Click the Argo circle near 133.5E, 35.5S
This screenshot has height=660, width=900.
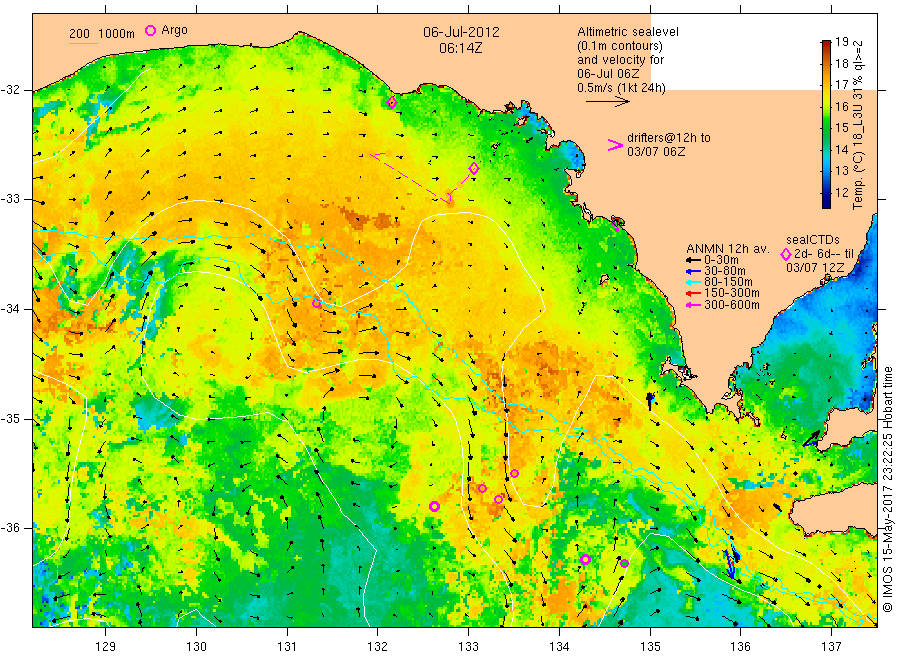pyautogui.click(x=514, y=473)
